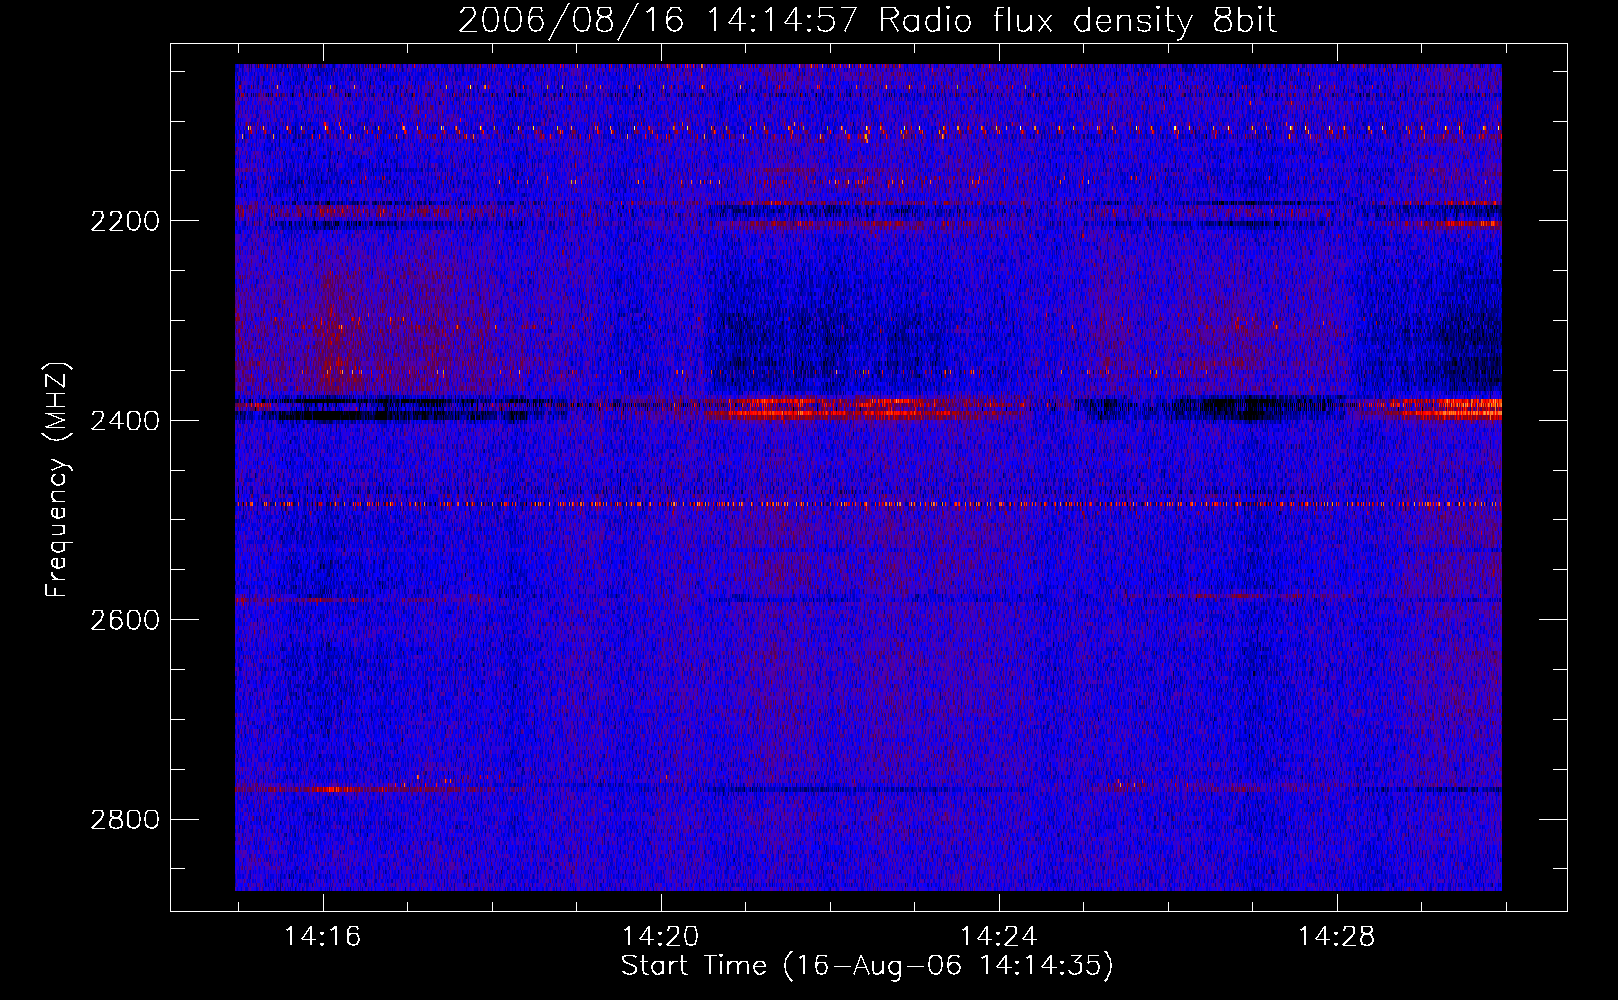
Task: Click the 14:20 time tick label
Action: point(660,937)
